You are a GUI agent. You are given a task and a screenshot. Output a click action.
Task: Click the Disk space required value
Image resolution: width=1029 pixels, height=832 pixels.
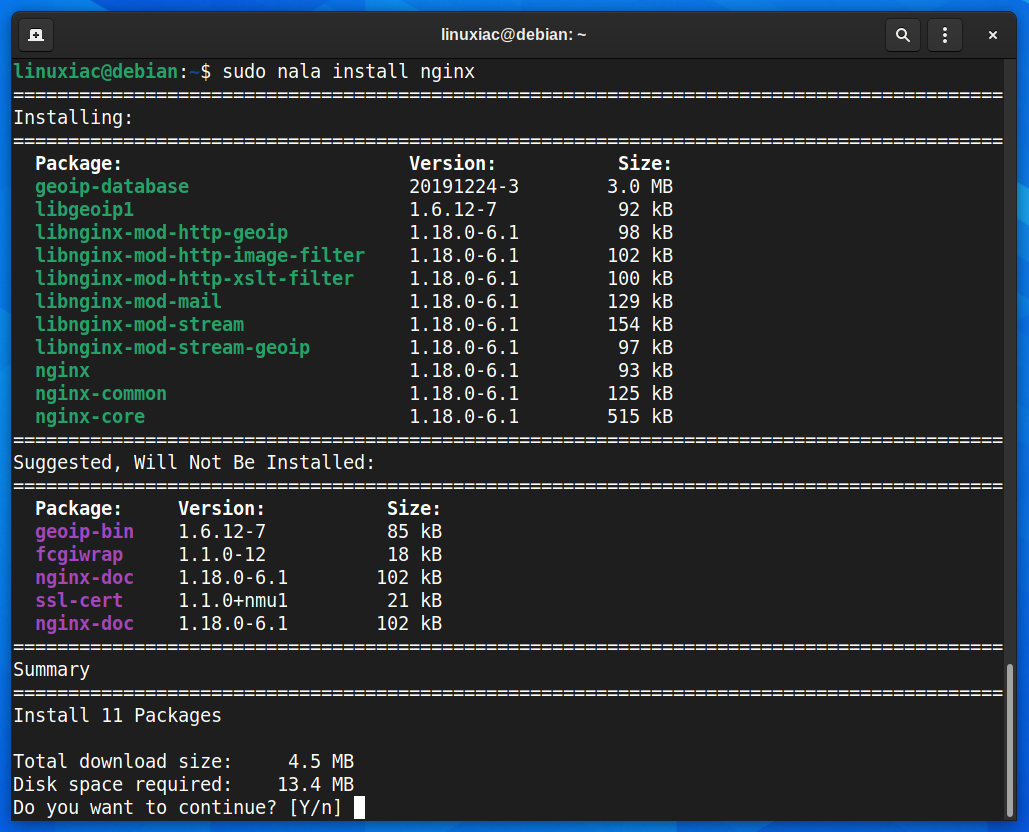[x=316, y=784]
